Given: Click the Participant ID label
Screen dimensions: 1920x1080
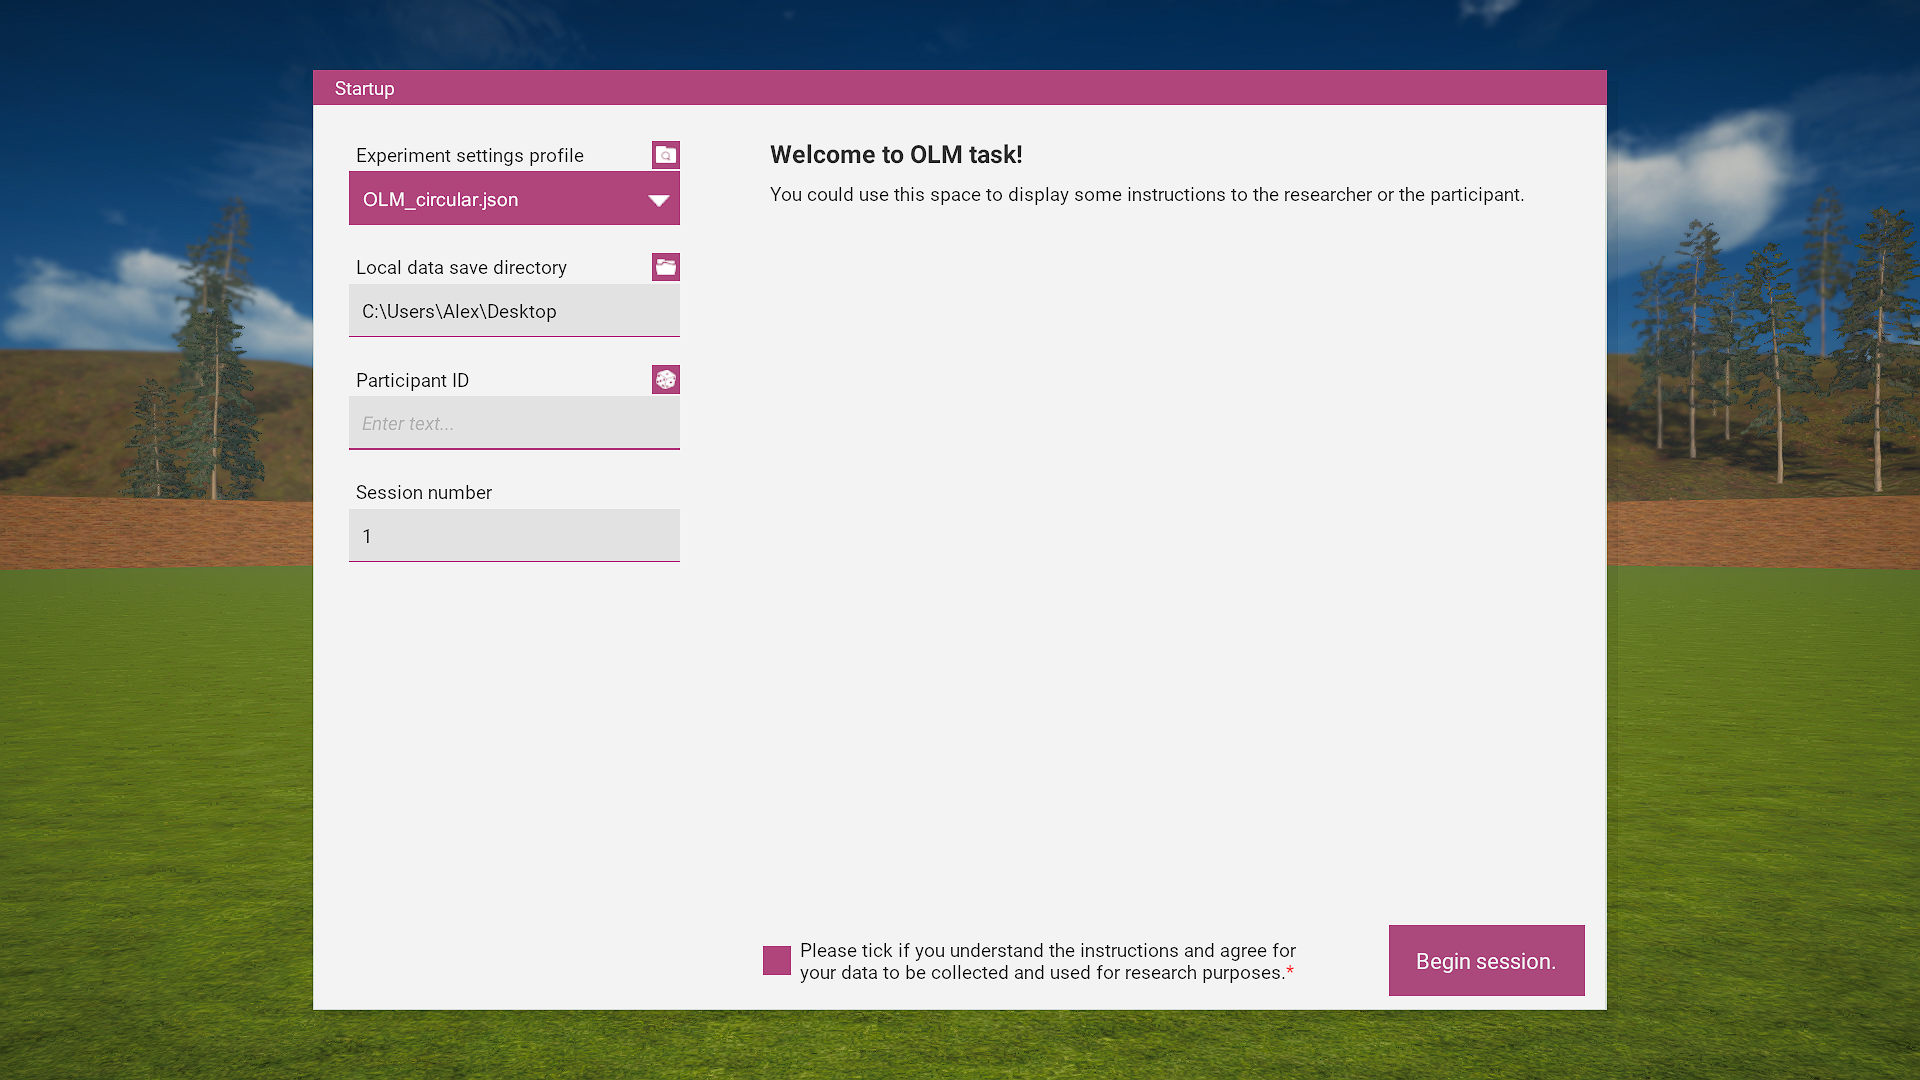Looking at the screenshot, I should [412, 381].
